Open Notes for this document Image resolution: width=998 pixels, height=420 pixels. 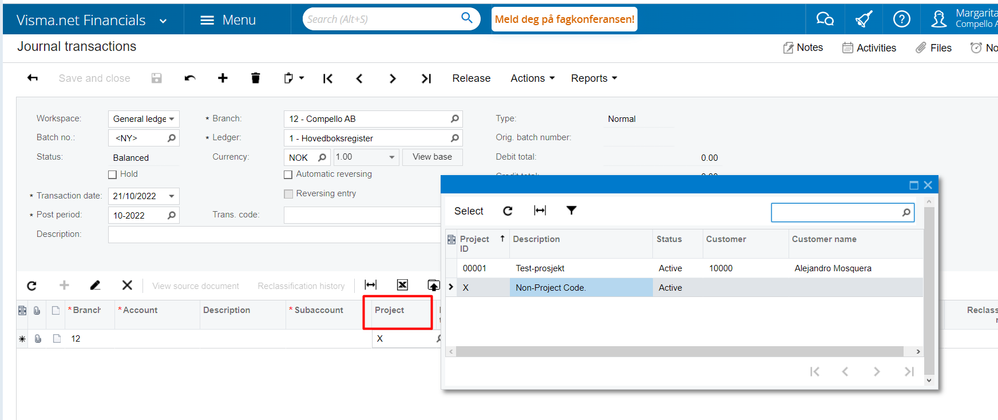[x=803, y=48]
